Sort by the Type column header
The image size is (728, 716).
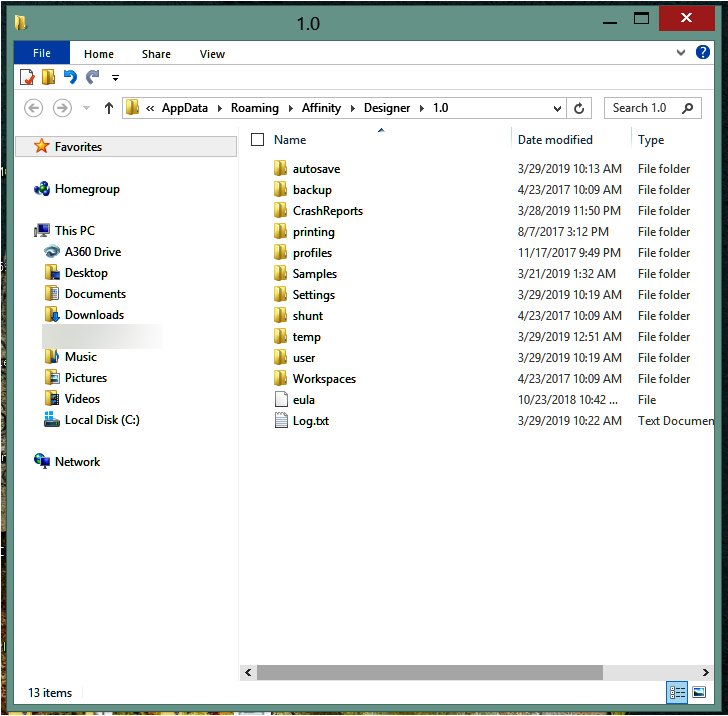(651, 140)
